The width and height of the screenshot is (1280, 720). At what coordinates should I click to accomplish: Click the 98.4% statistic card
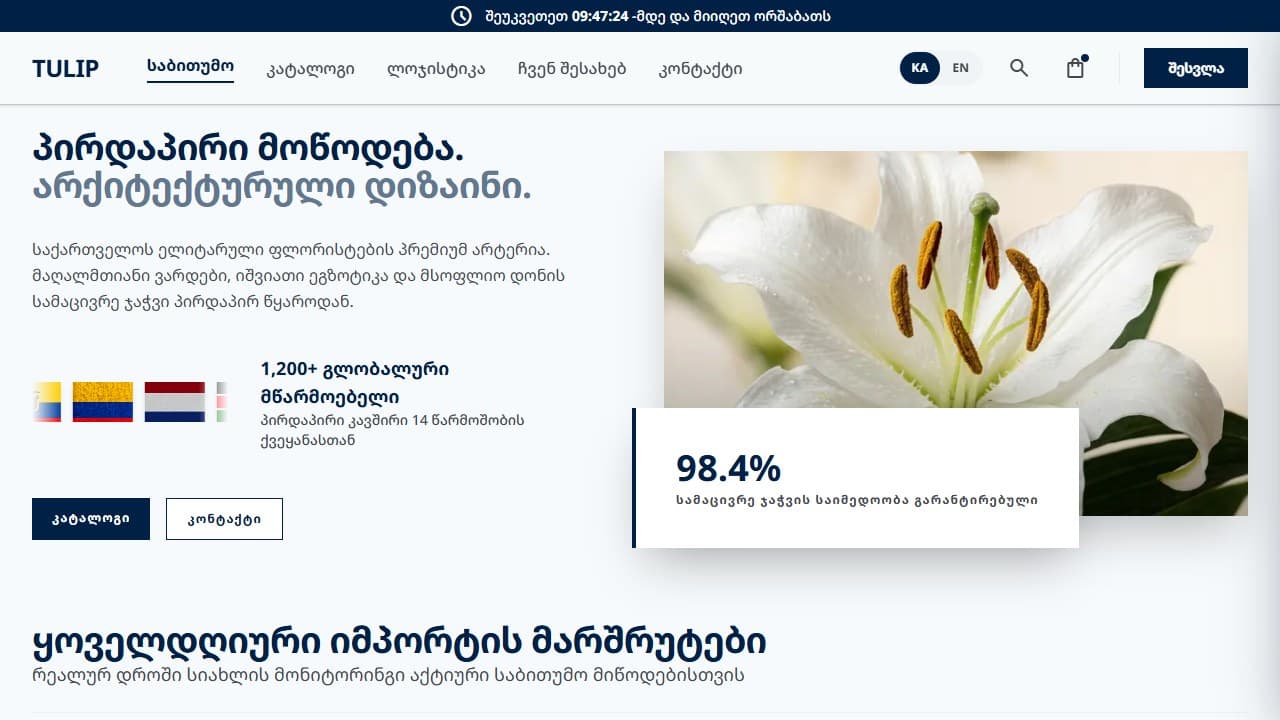click(x=856, y=478)
